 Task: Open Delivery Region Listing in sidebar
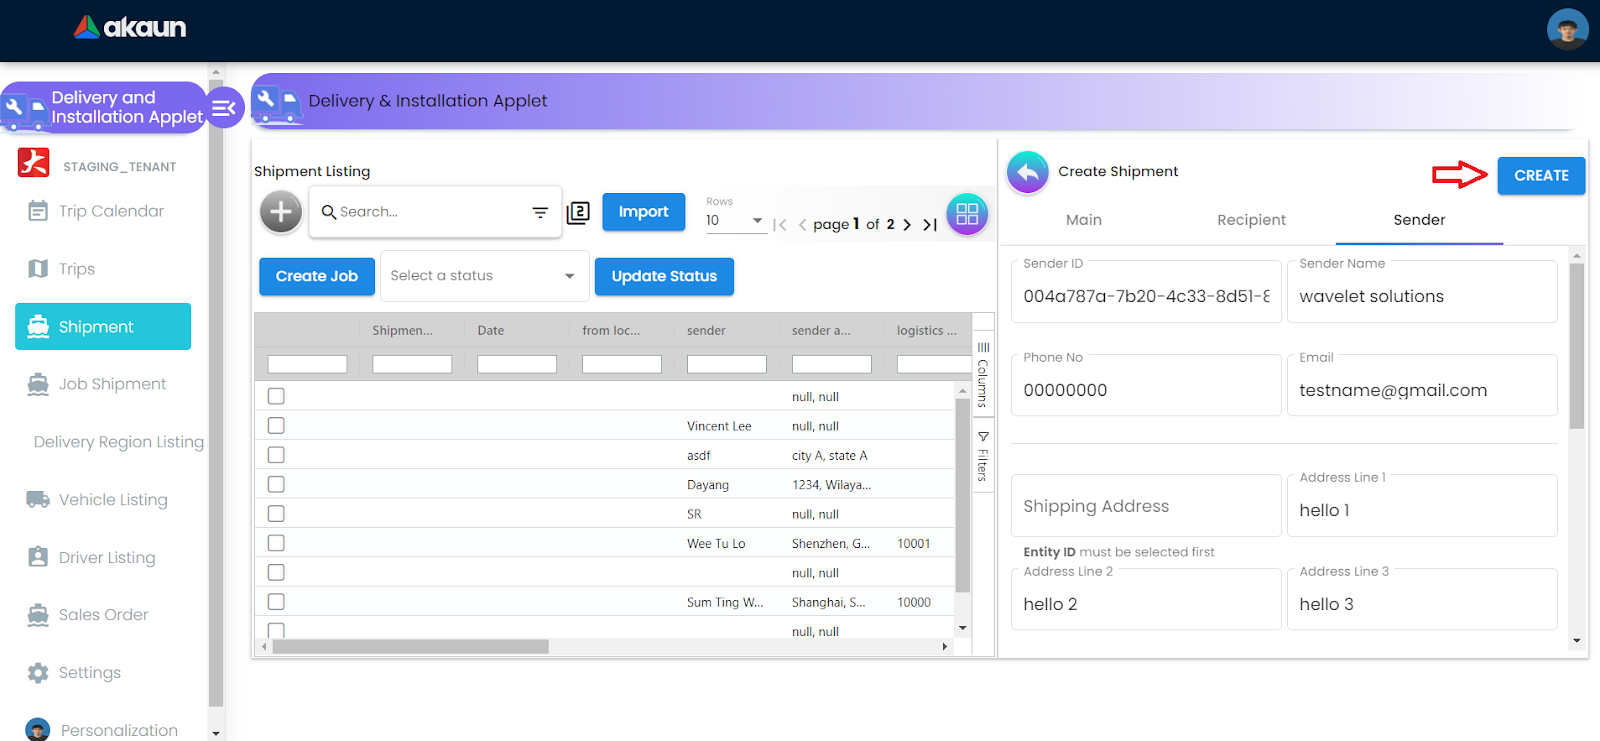tap(119, 442)
